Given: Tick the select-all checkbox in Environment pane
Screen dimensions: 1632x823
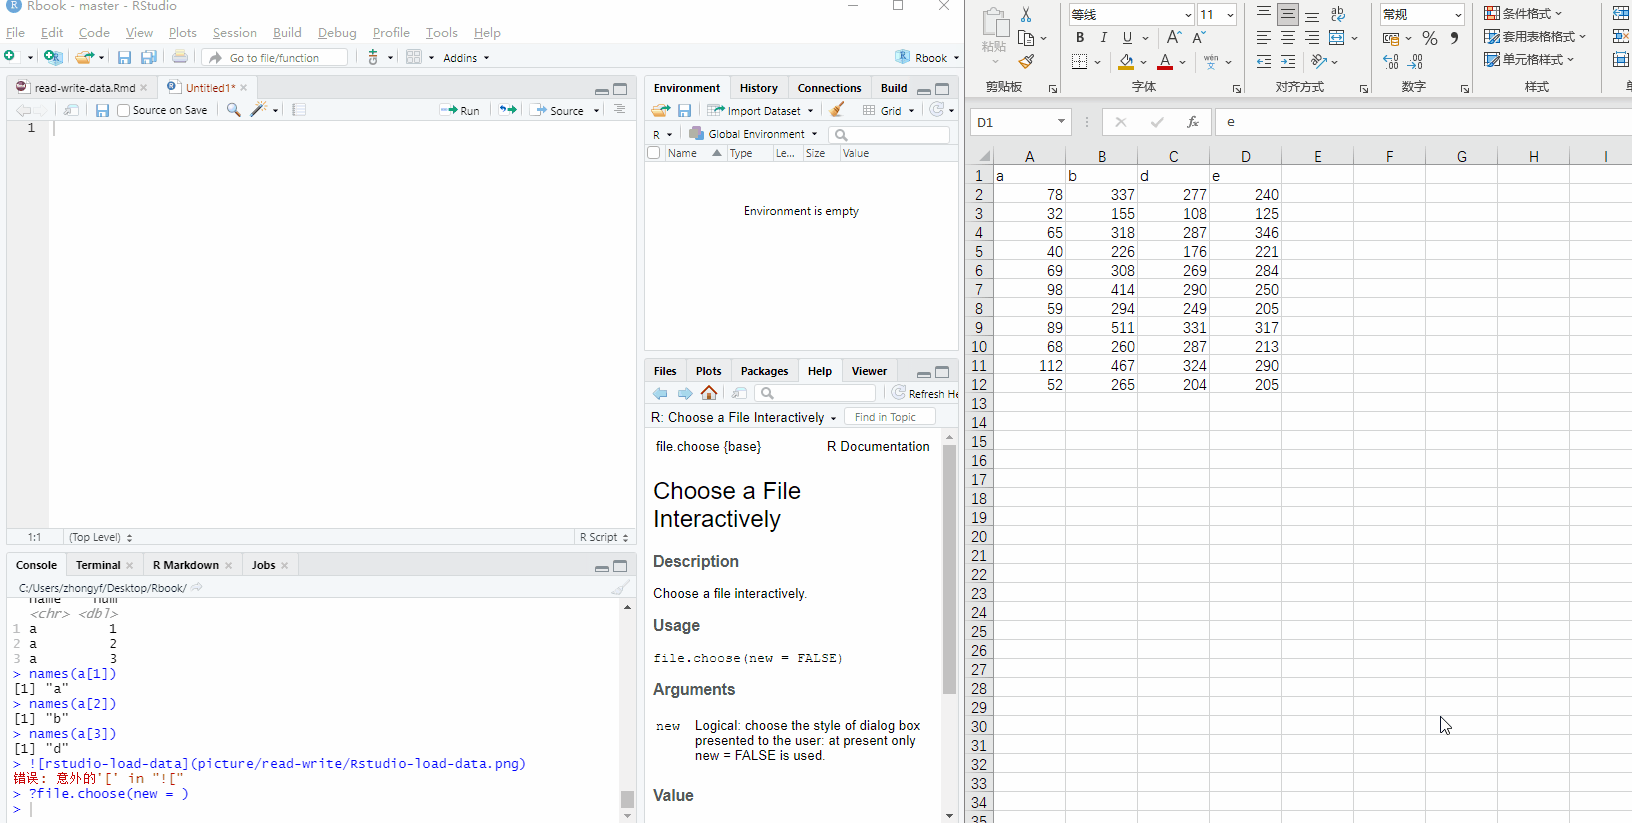Looking at the screenshot, I should pyautogui.click(x=654, y=153).
